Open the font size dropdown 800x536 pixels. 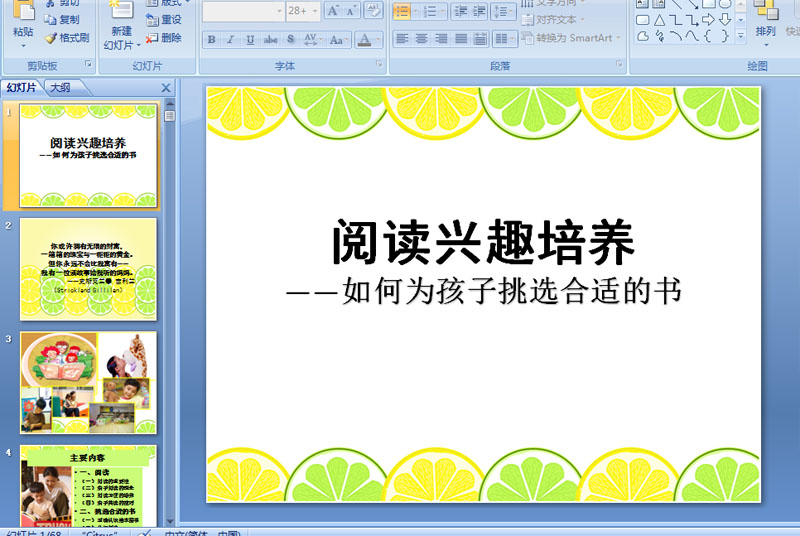click(x=315, y=11)
